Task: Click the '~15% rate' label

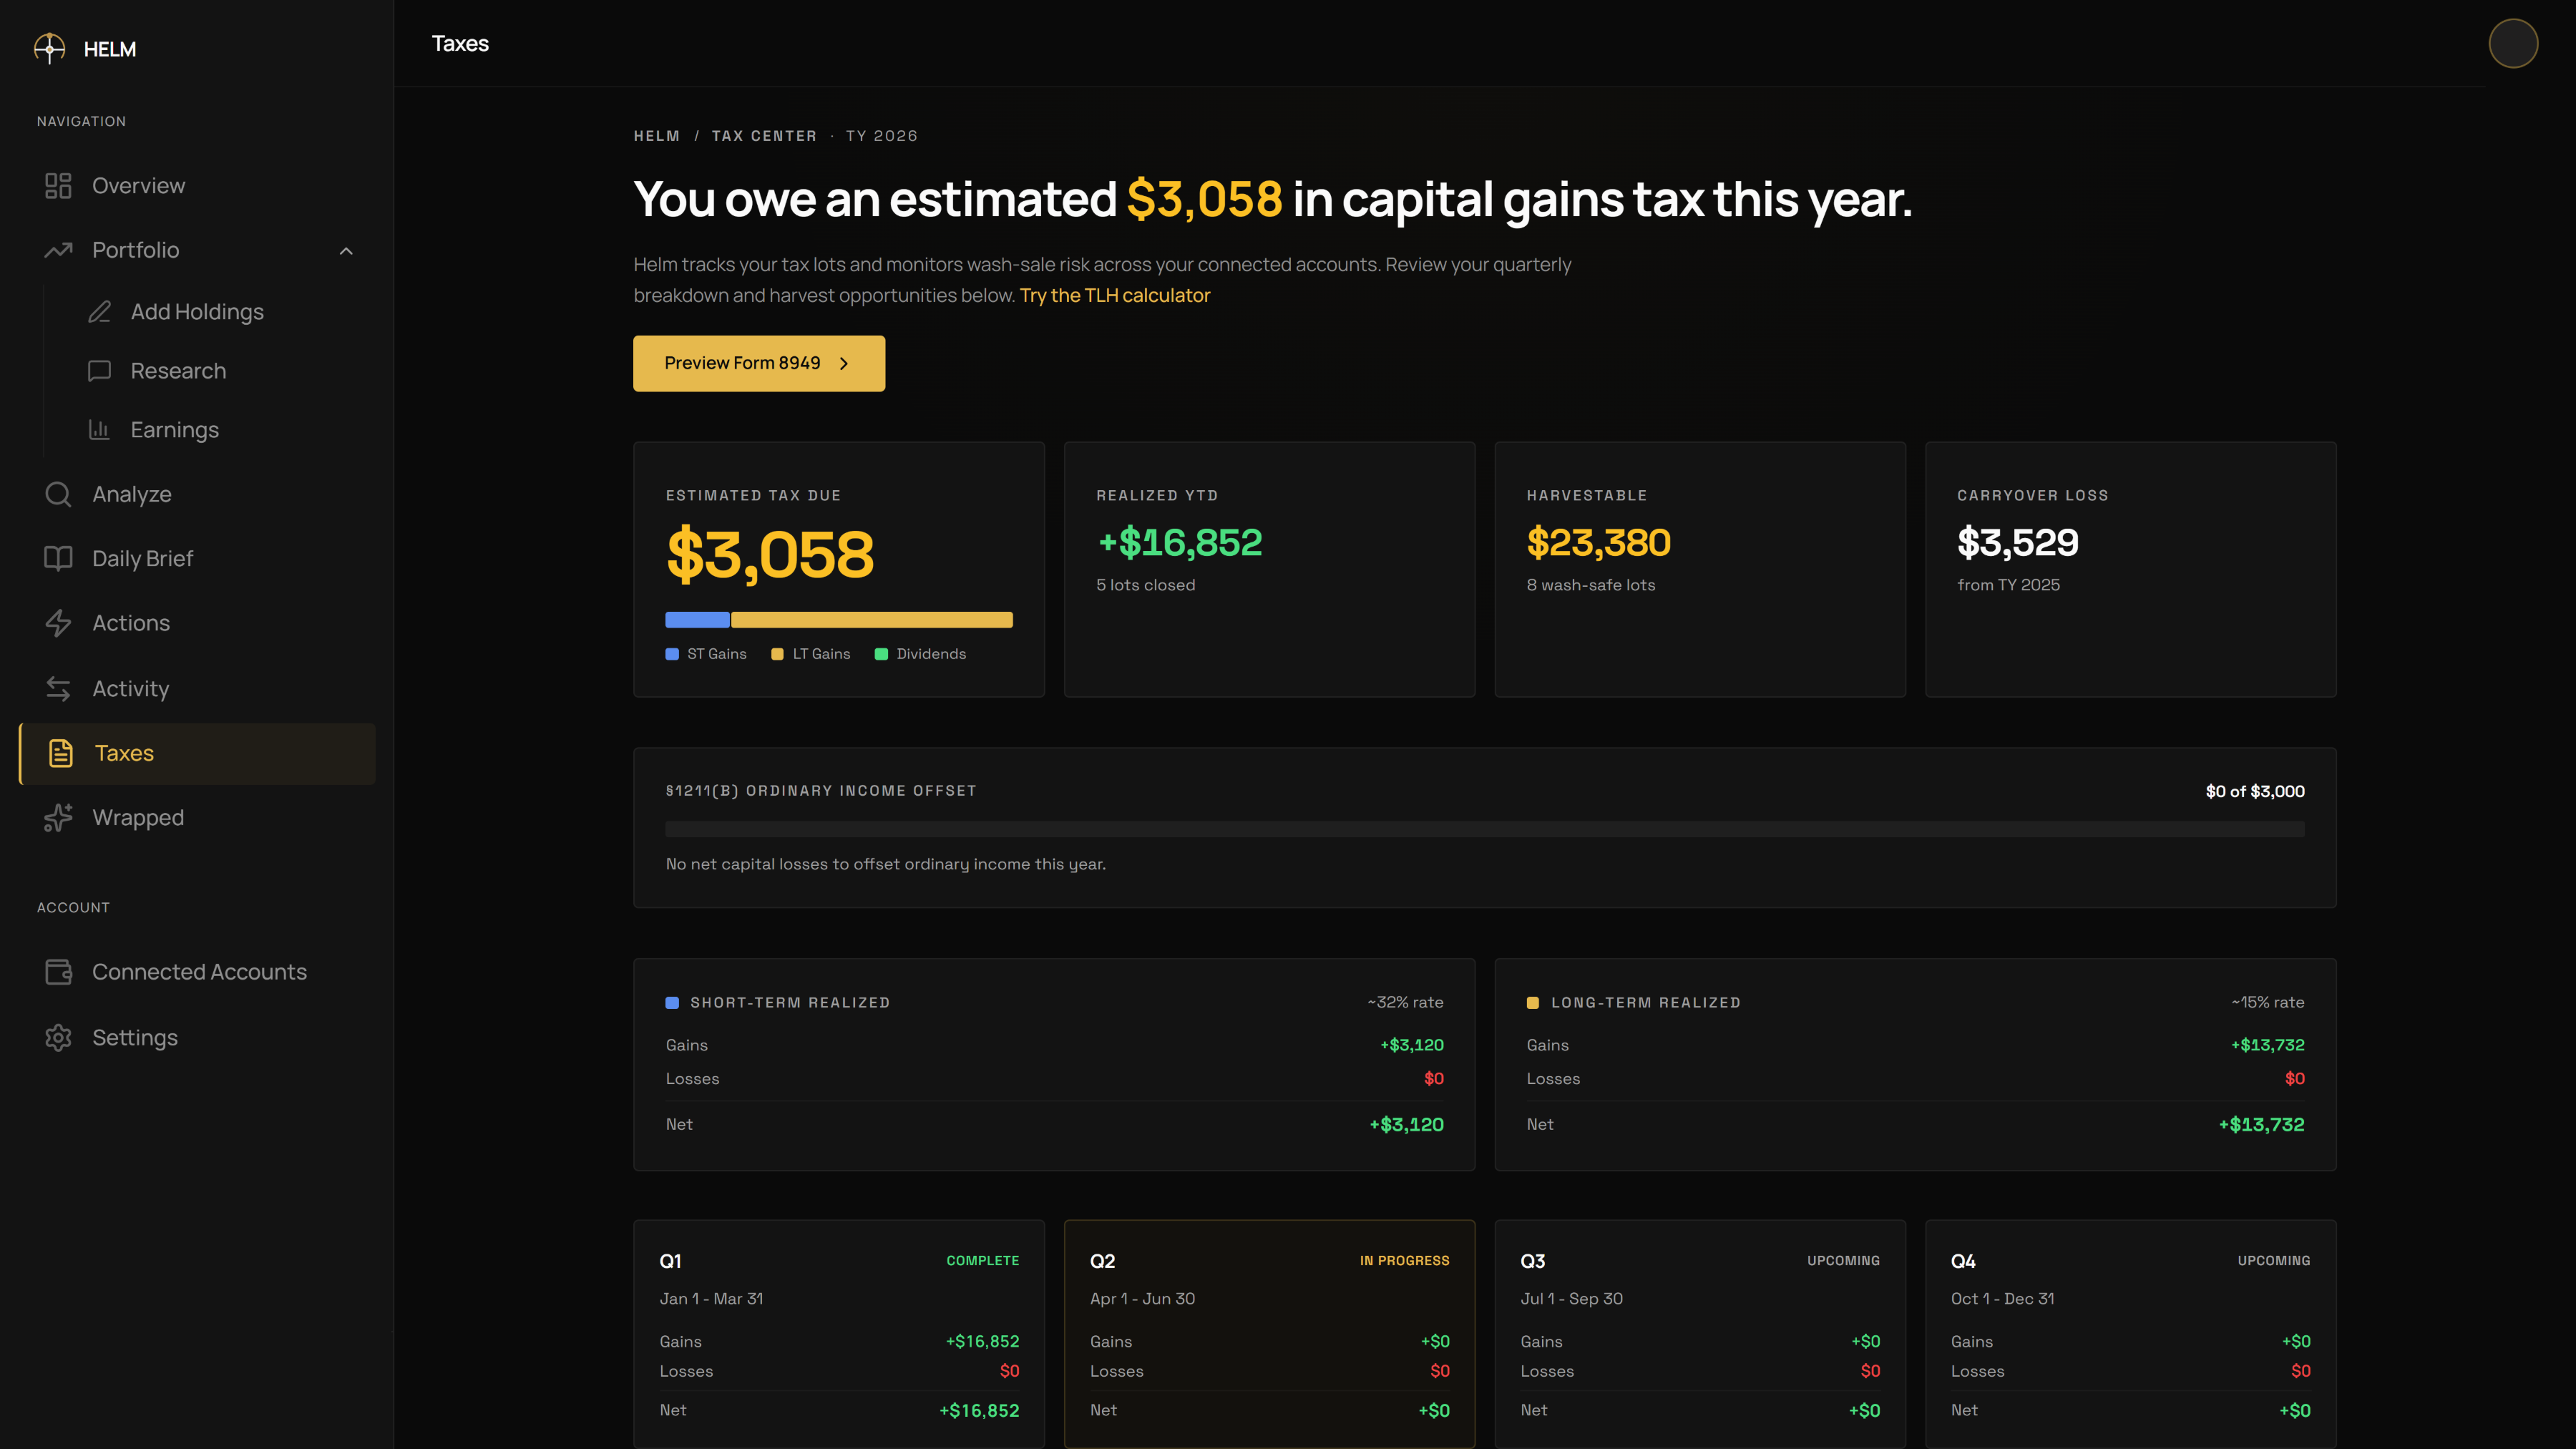Action: point(2267,1002)
